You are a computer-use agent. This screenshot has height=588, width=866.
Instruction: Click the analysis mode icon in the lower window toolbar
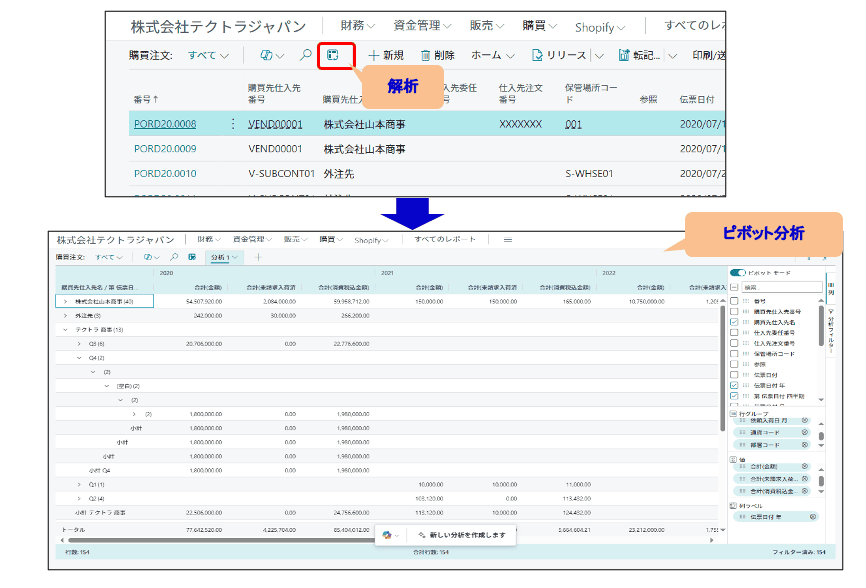tap(192, 257)
